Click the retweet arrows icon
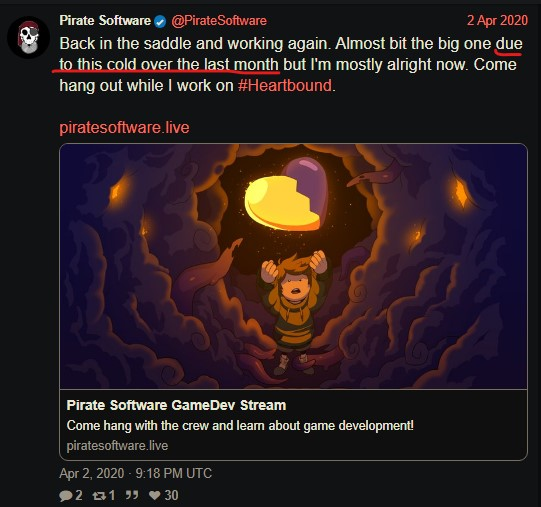Viewport: 541px width, 507px height. click(99, 496)
